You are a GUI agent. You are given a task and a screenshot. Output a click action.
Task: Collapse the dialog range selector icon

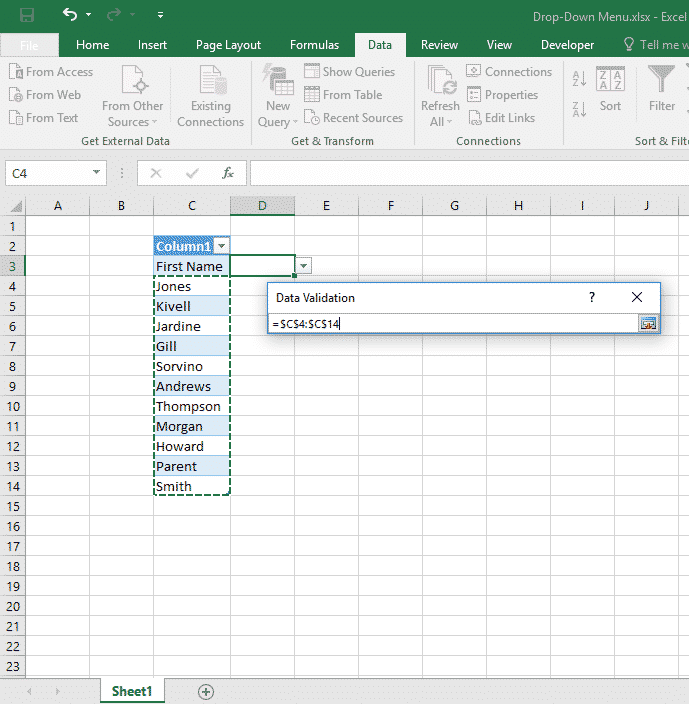click(648, 323)
